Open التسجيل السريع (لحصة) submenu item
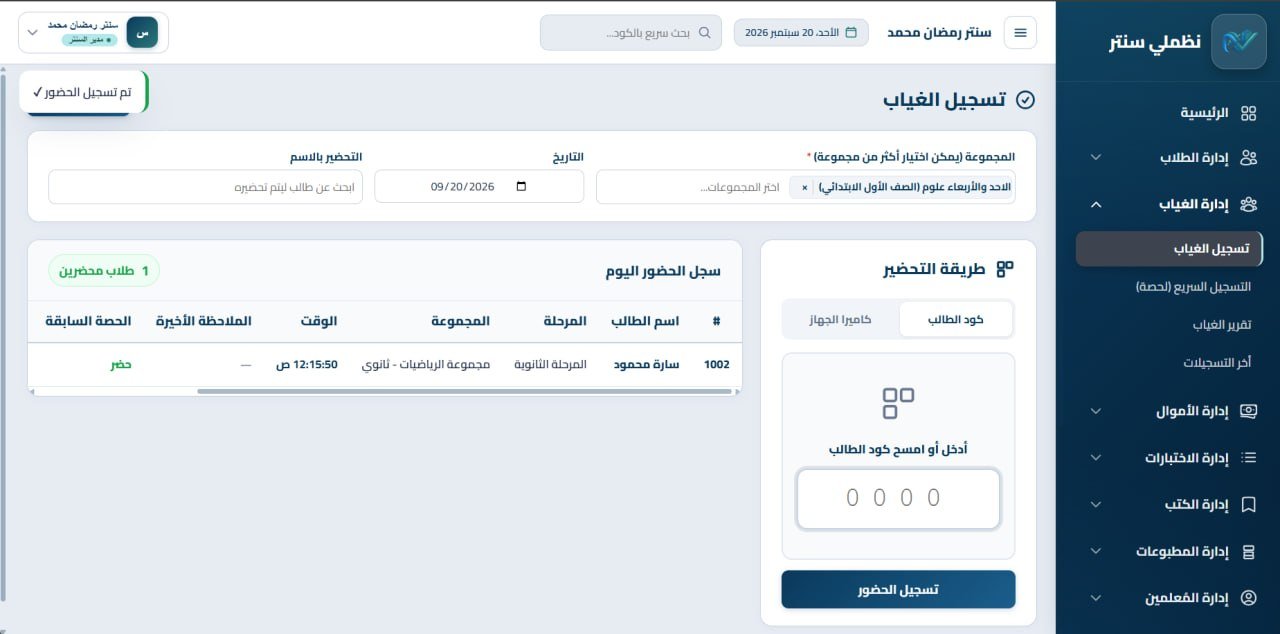The height and width of the screenshot is (634, 1280). coord(1193,287)
